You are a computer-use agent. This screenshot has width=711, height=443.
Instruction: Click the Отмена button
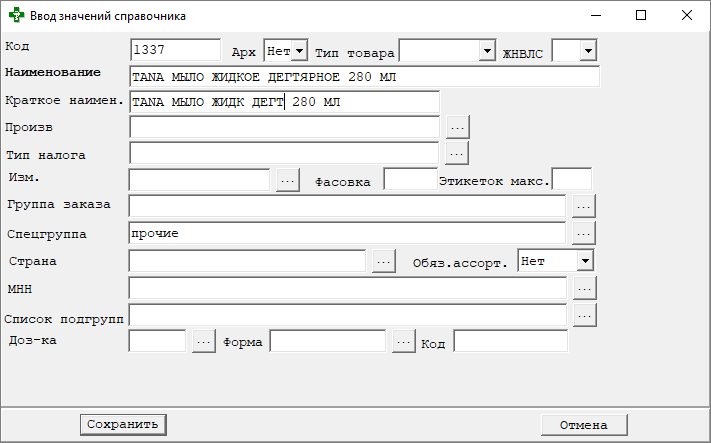pyautogui.click(x=584, y=424)
